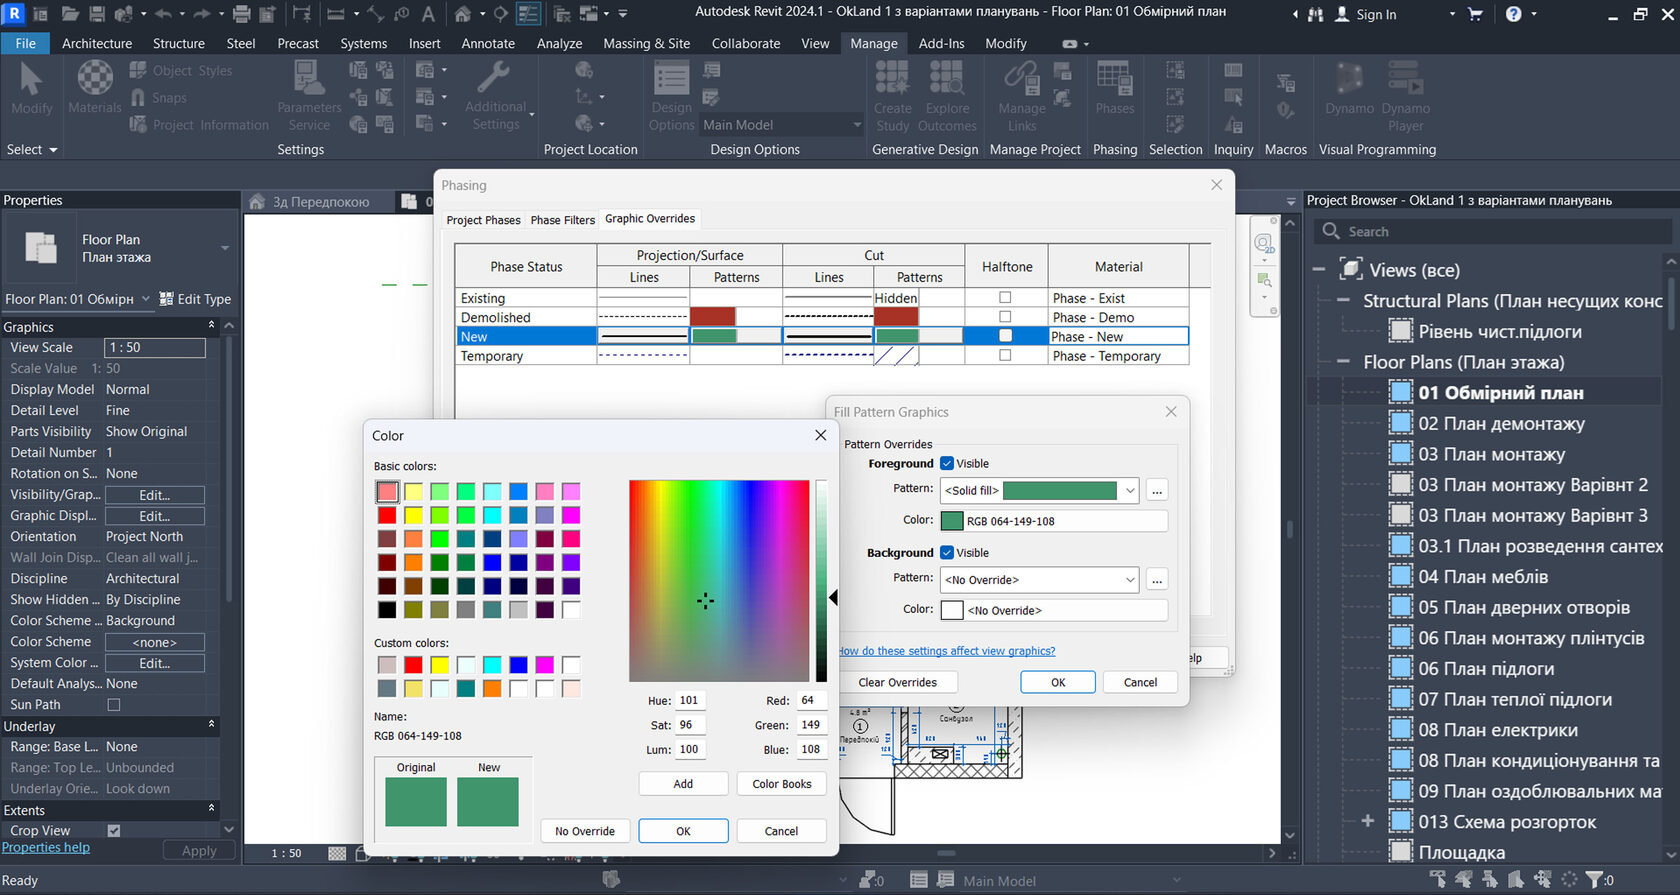Viewport: 1680px width, 895px height.
Task: Open the Architecture ribbon tab
Action: (x=97, y=43)
